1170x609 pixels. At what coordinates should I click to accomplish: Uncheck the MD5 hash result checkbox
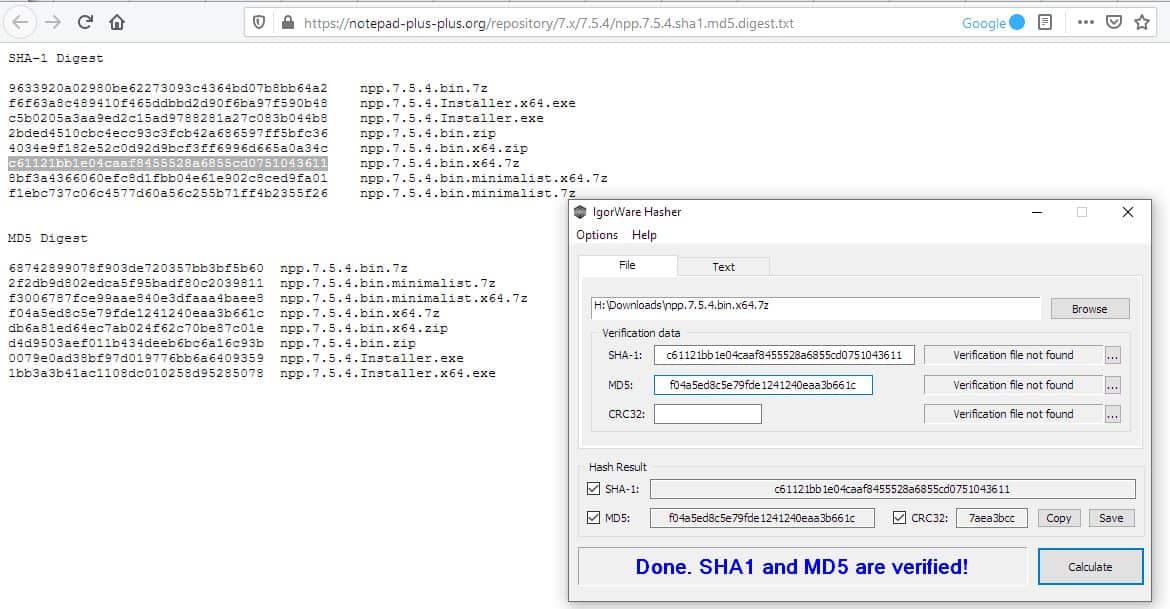tap(593, 517)
